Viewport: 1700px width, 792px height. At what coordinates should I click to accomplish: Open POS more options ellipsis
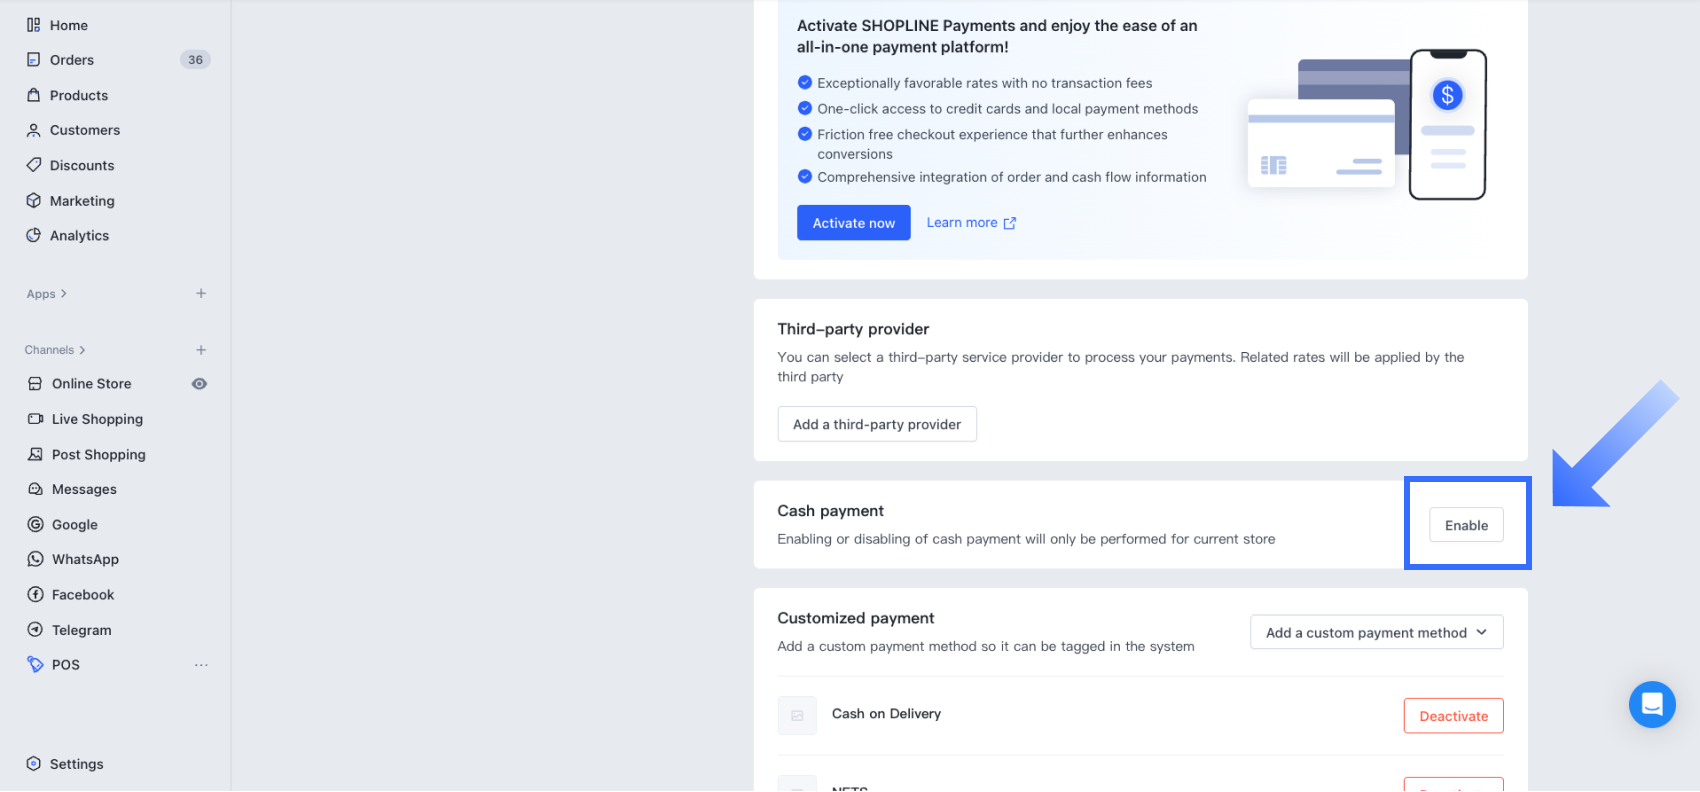pos(201,665)
